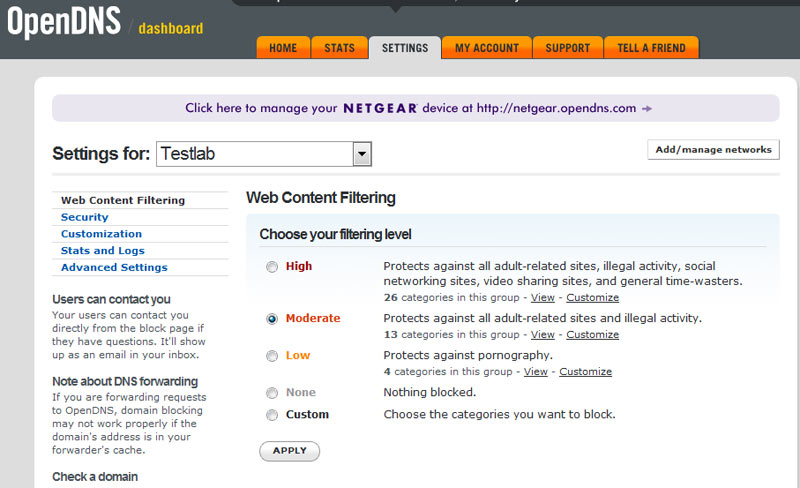Open Stats and Logs sidebar link
The image size is (800, 488).
click(102, 251)
